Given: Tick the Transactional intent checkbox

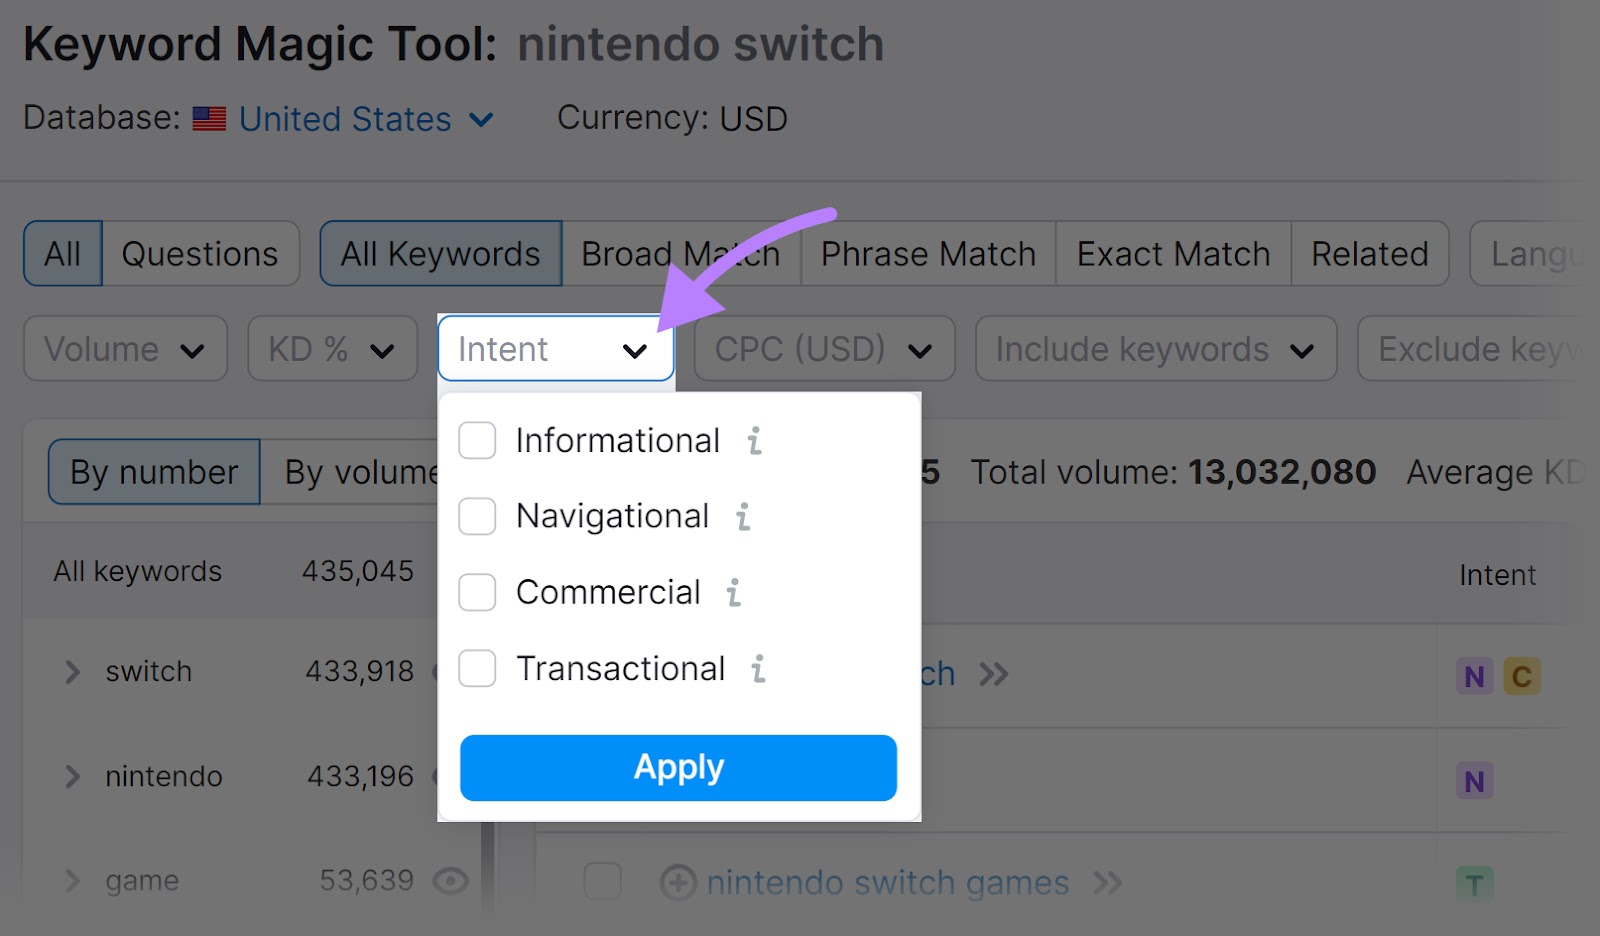Looking at the screenshot, I should [477, 669].
